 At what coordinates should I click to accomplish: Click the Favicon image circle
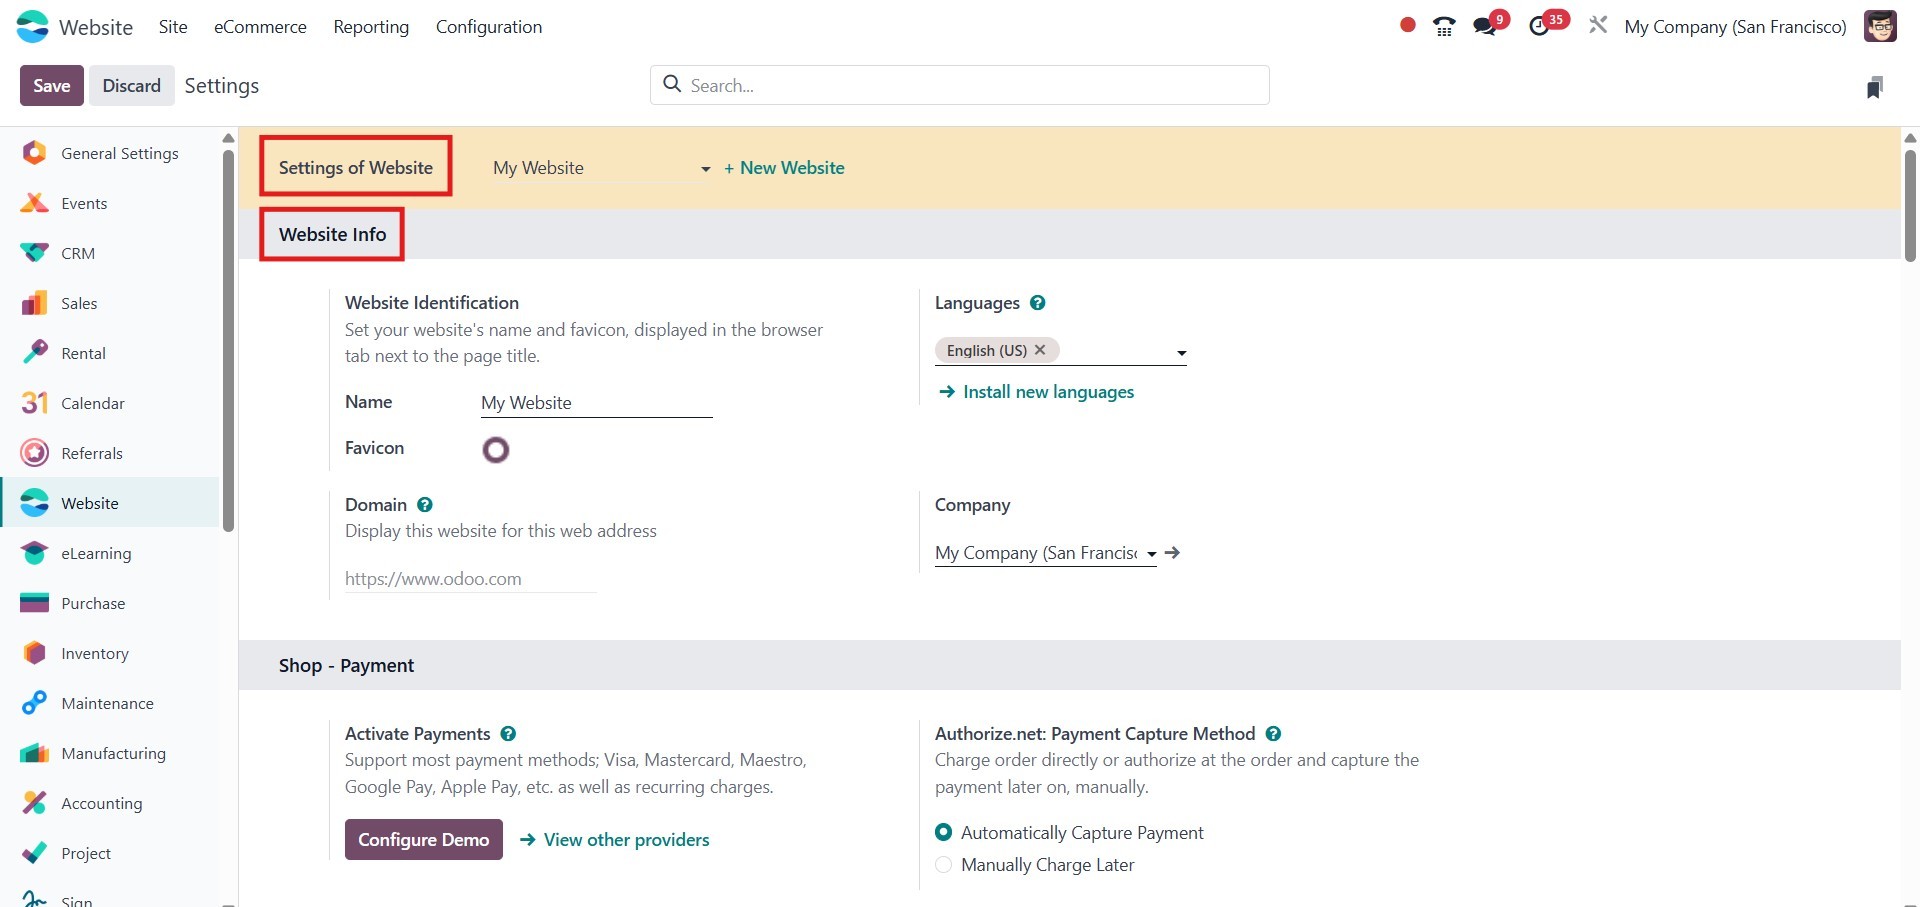tap(496, 450)
